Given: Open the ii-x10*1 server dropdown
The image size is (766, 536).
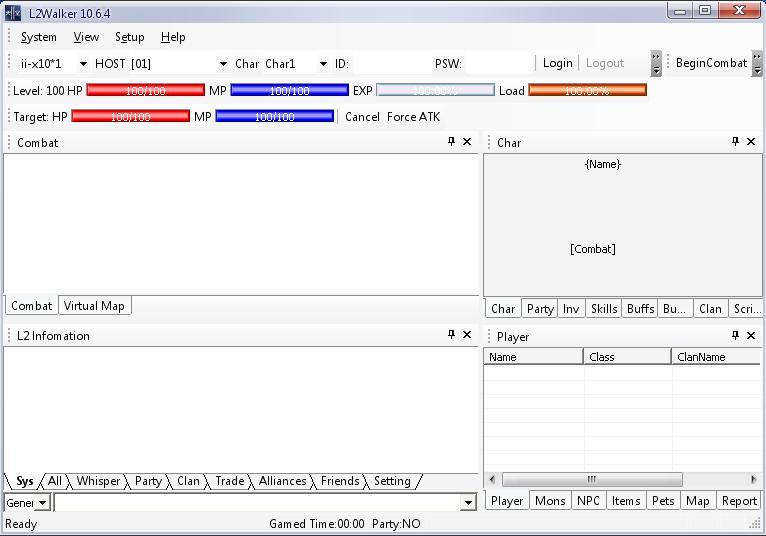Looking at the screenshot, I should pos(83,64).
